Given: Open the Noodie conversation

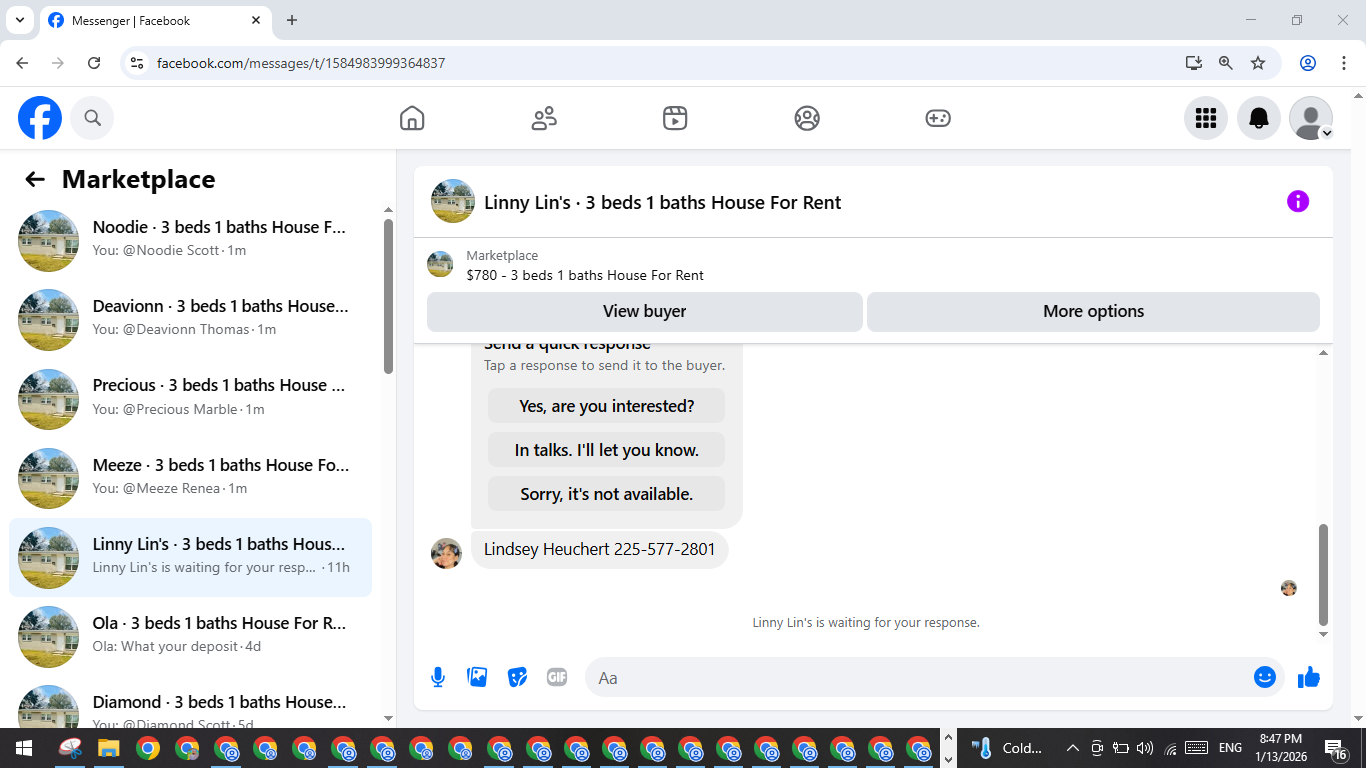Looking at the screenshot, I should pyautogui.click(x=190, y=240).
